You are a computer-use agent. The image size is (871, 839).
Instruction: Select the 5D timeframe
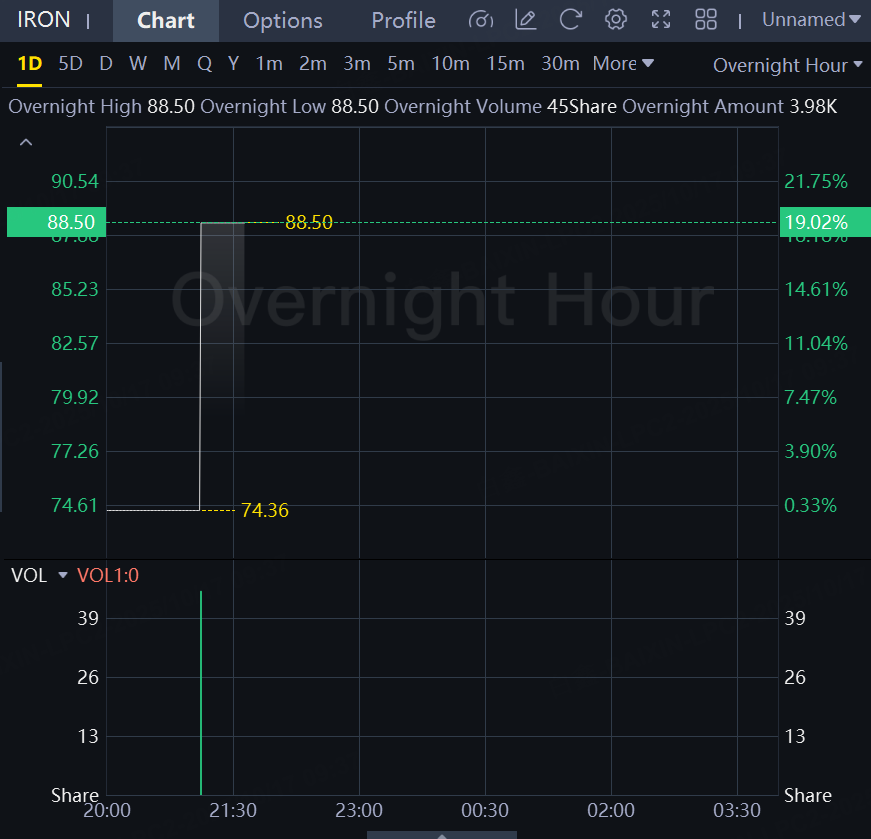tap(70, 64)
